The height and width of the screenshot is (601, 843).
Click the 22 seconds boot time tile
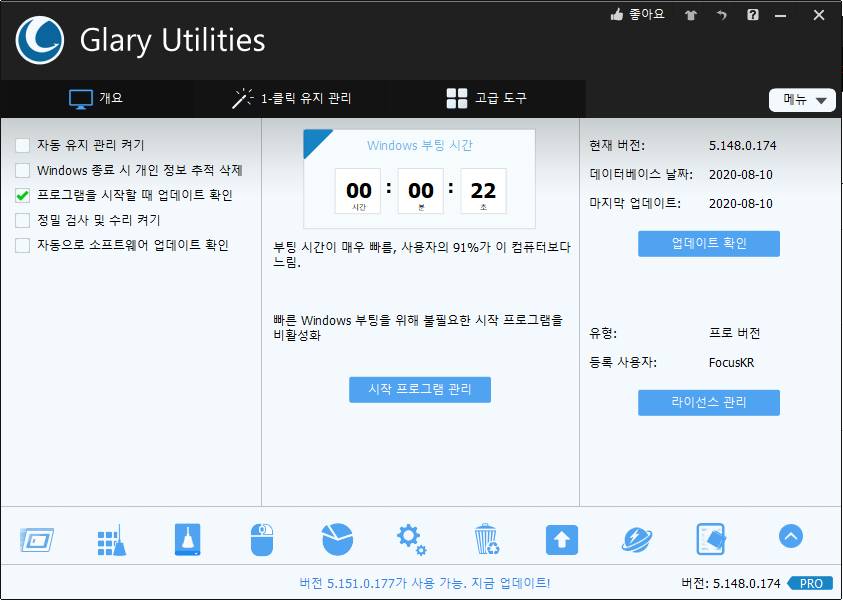tap(483, 191)
